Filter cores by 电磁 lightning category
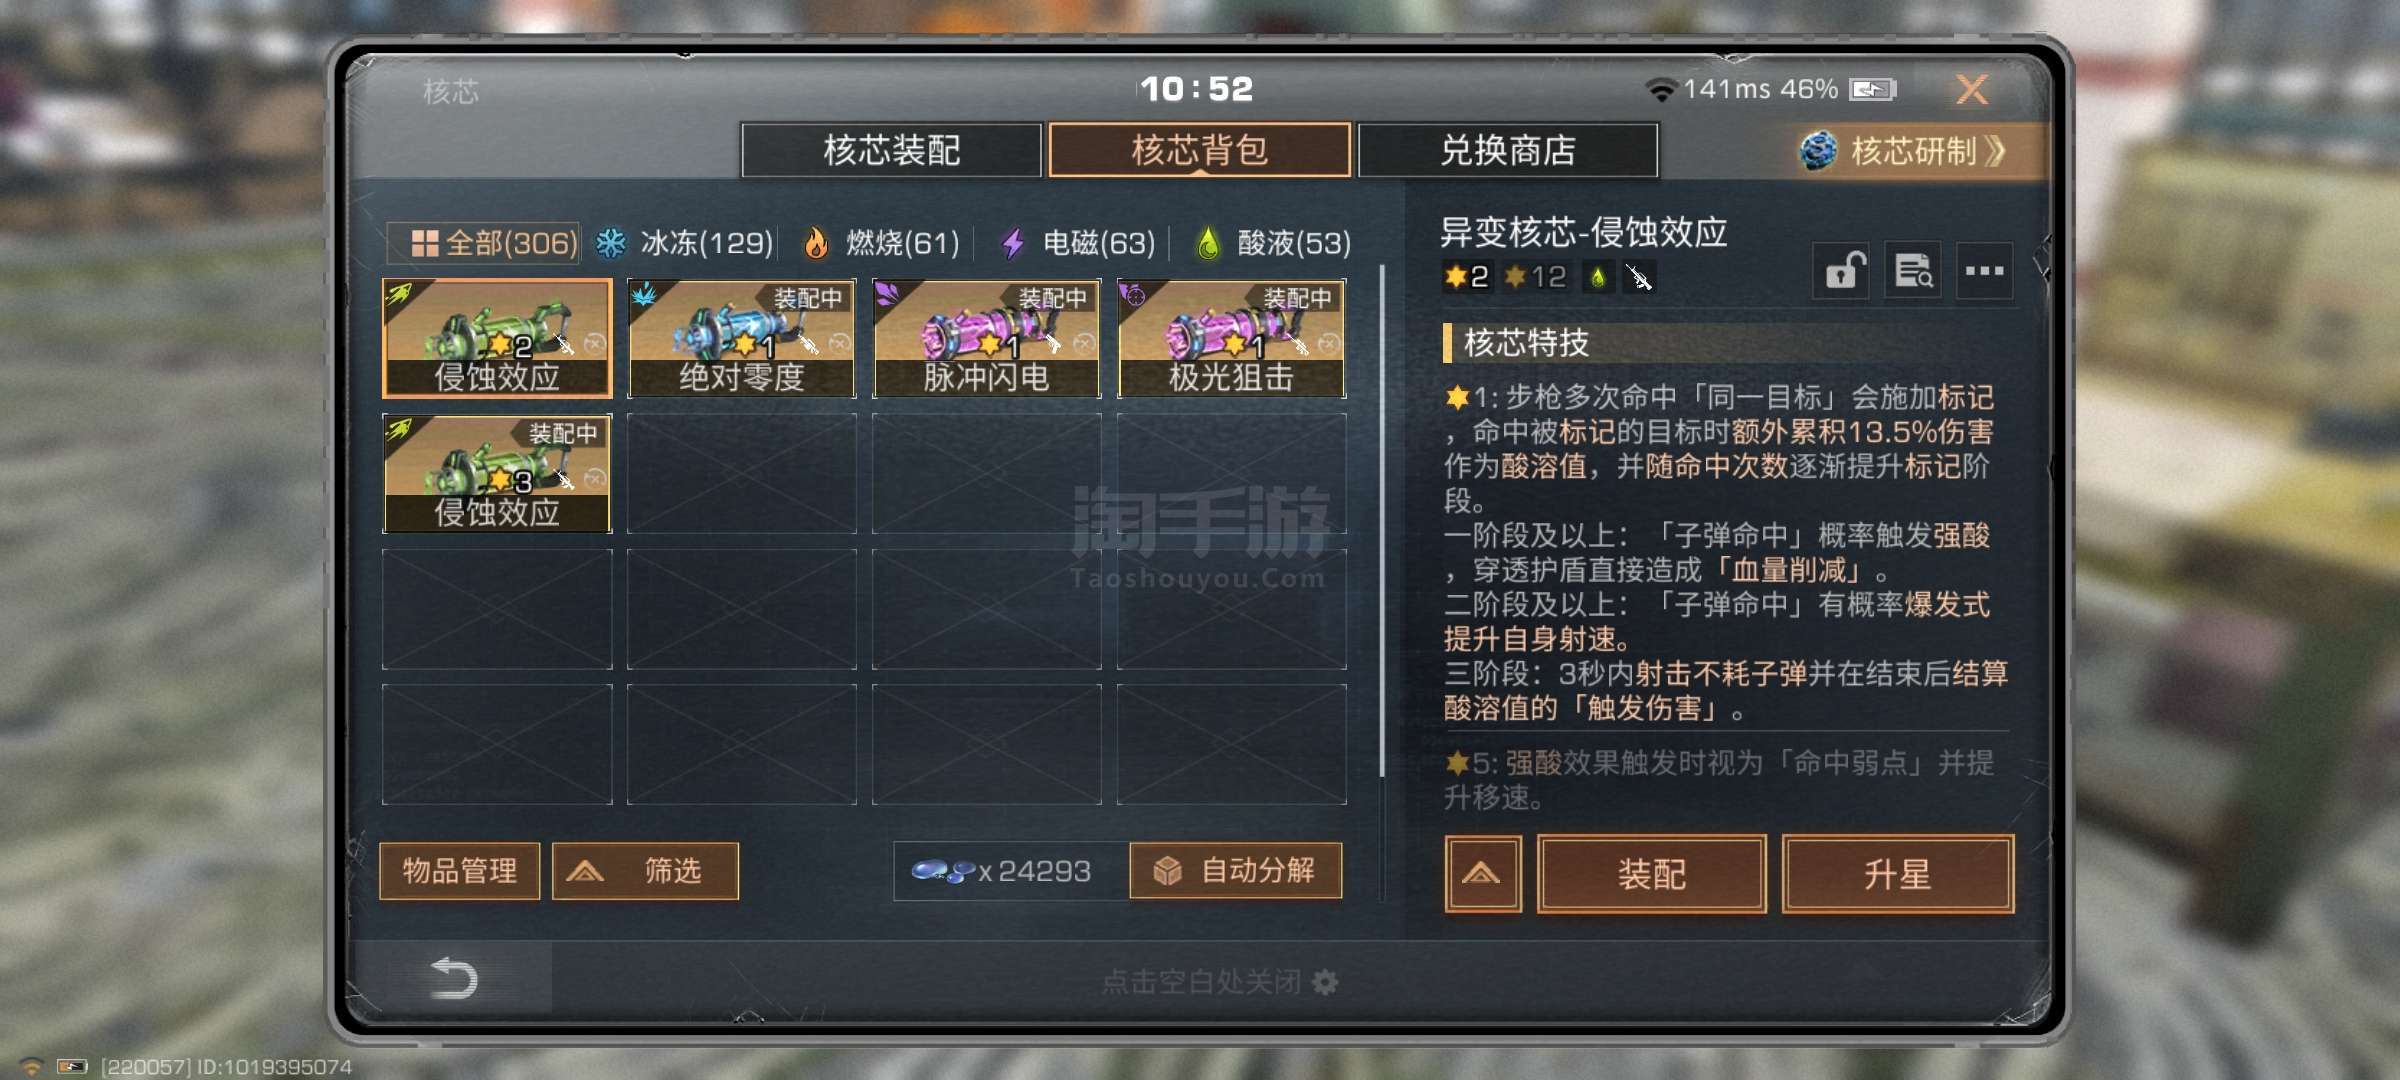 (x=1078, y=243)
